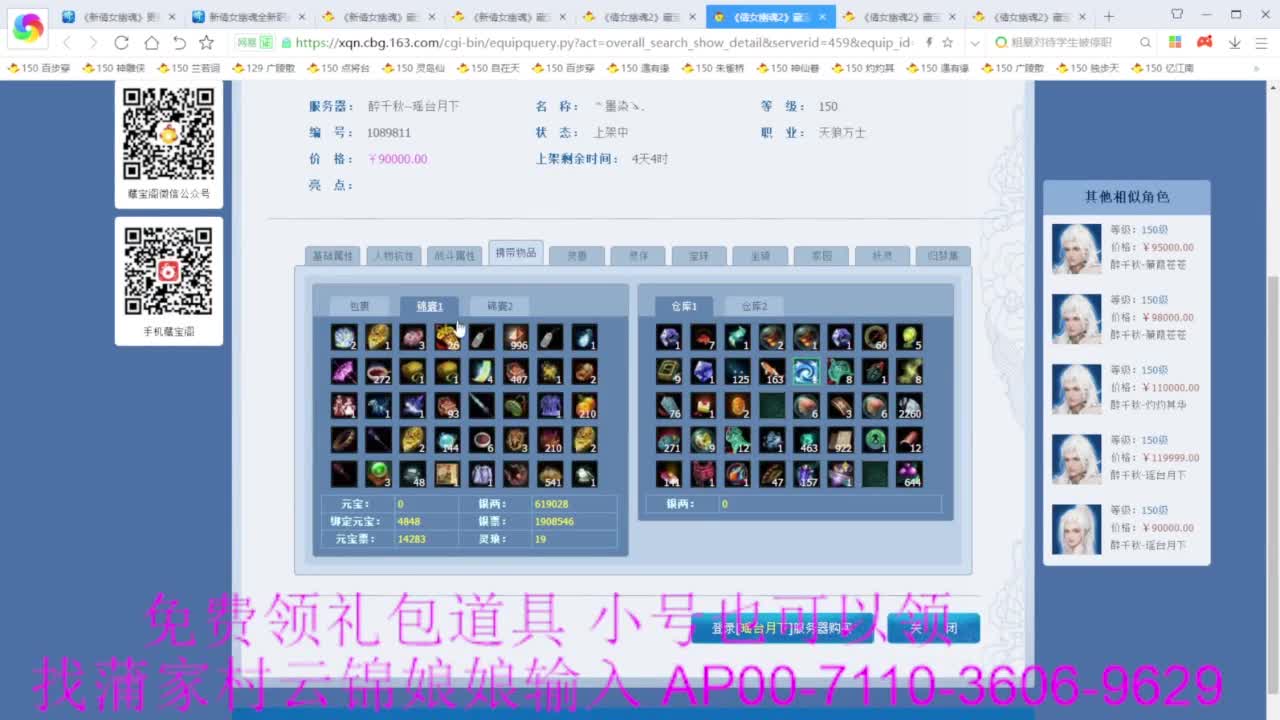The width and height of the screenshot is (1280, 720).
Task: Open the 150 独步天 bookmark
Action: pos(1088,67)
